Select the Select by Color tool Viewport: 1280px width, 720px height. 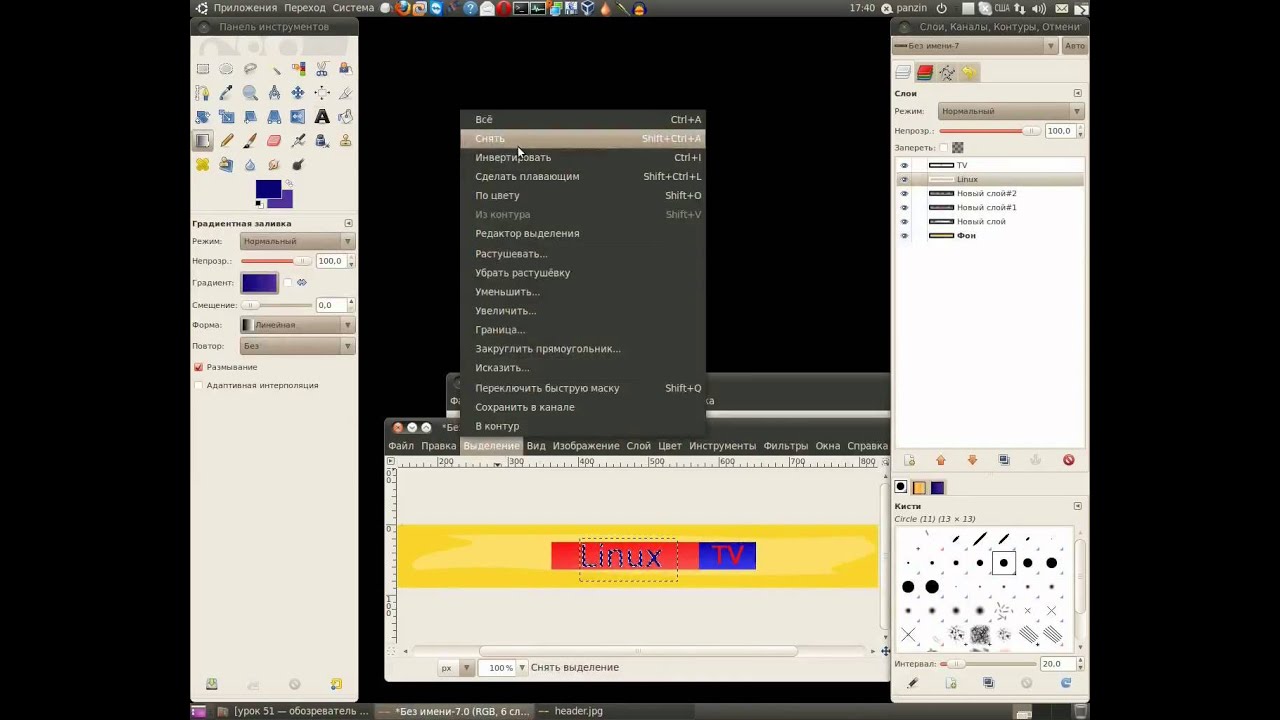click(x=298, y=69)
